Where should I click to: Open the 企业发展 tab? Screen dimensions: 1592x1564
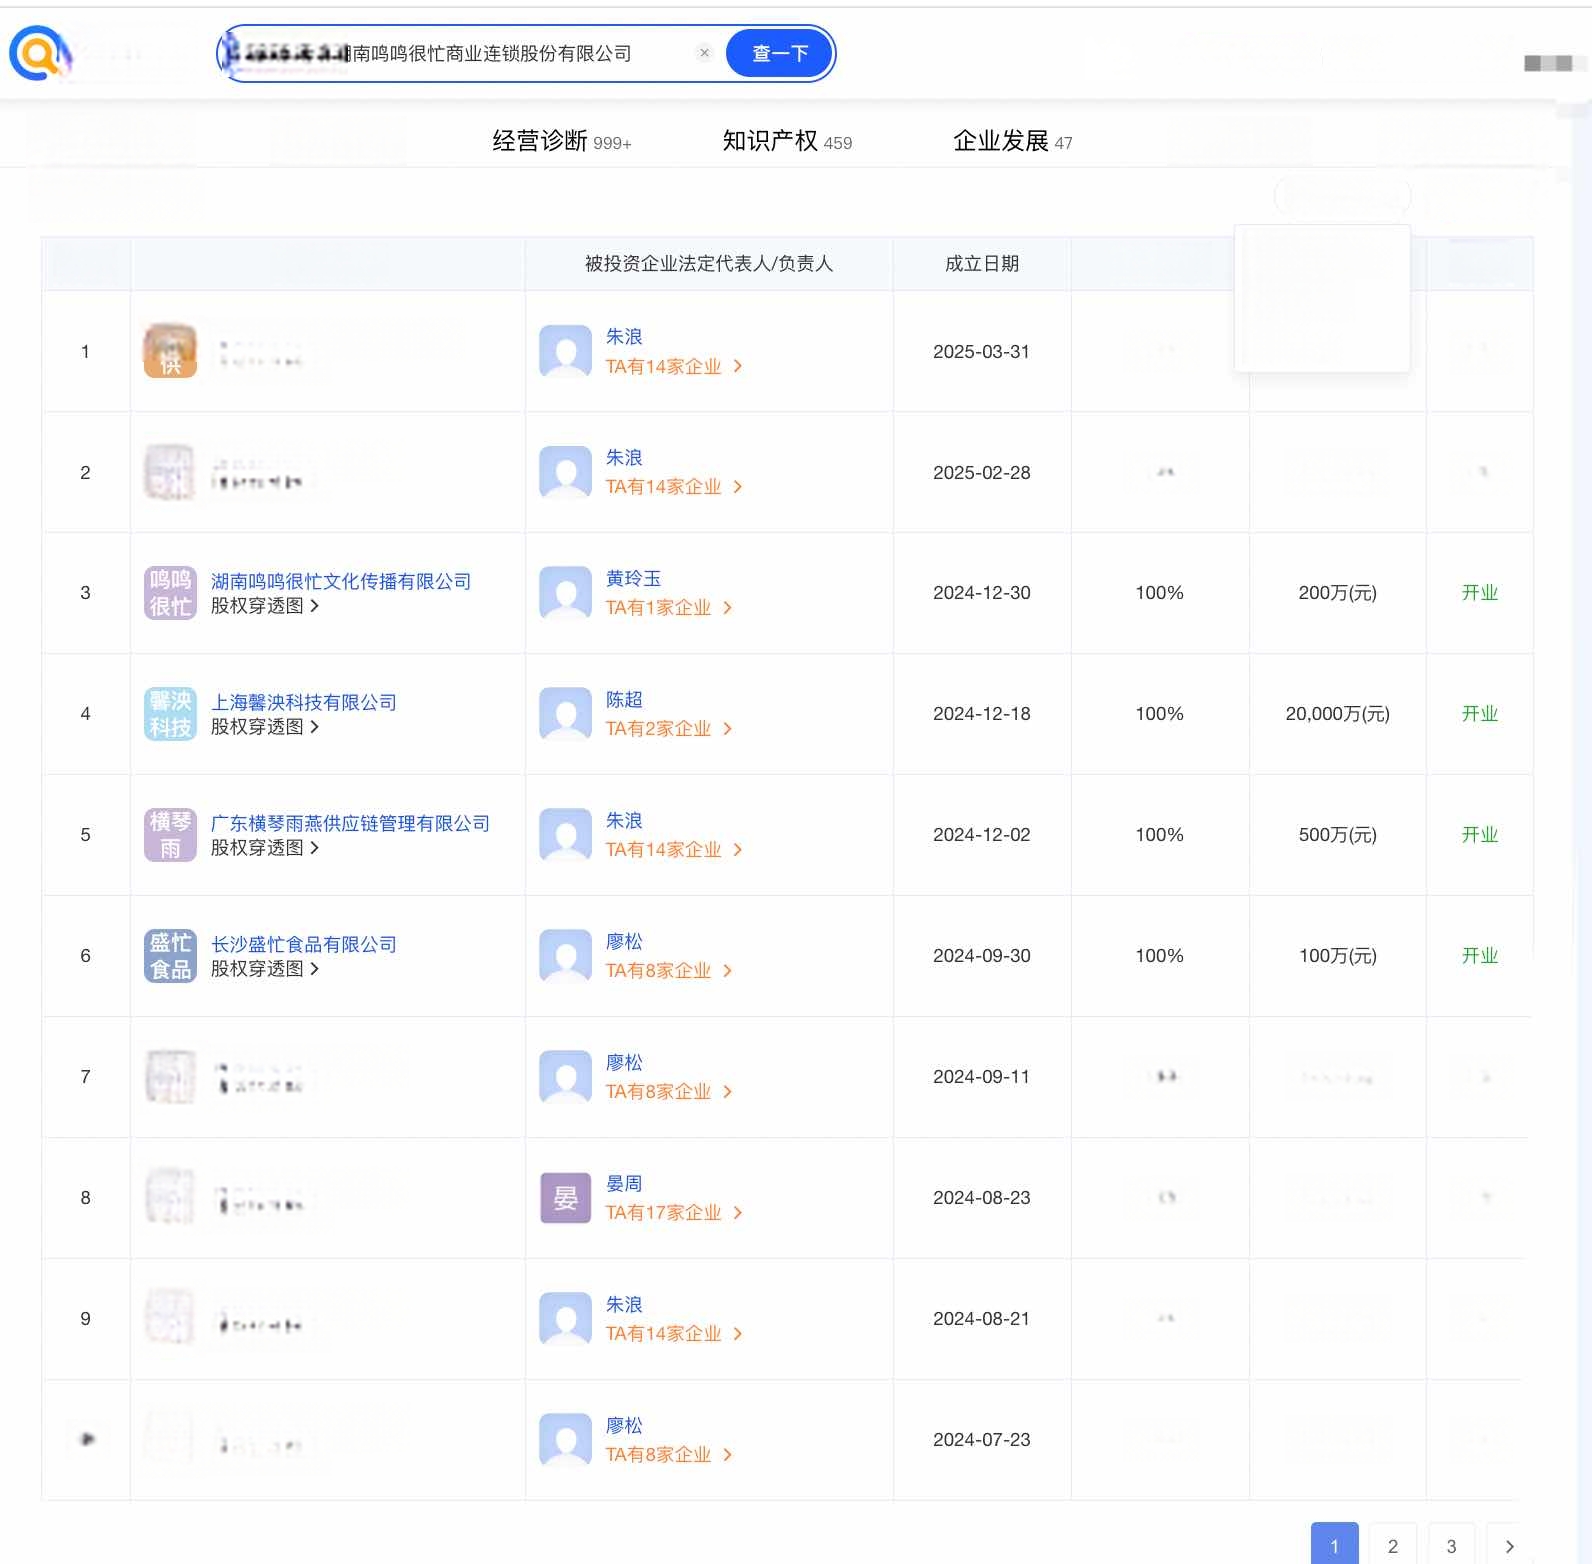pos(1013,141)
